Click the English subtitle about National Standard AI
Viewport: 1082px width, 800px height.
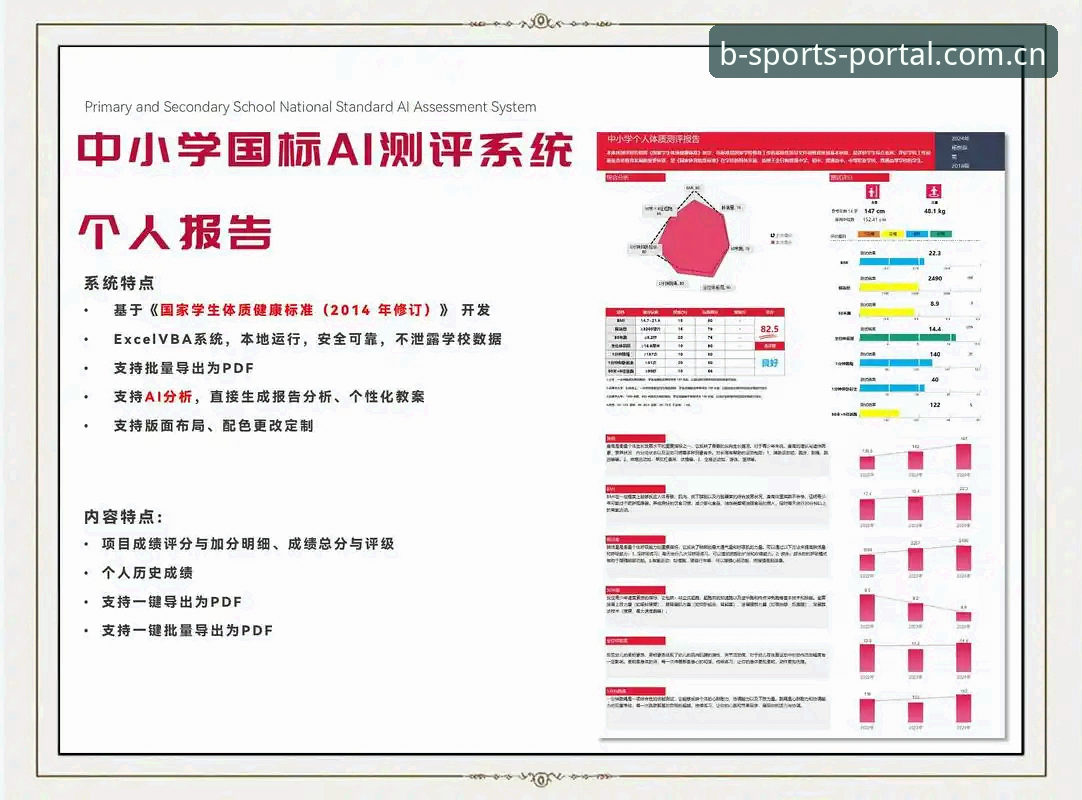pos(311,107)
